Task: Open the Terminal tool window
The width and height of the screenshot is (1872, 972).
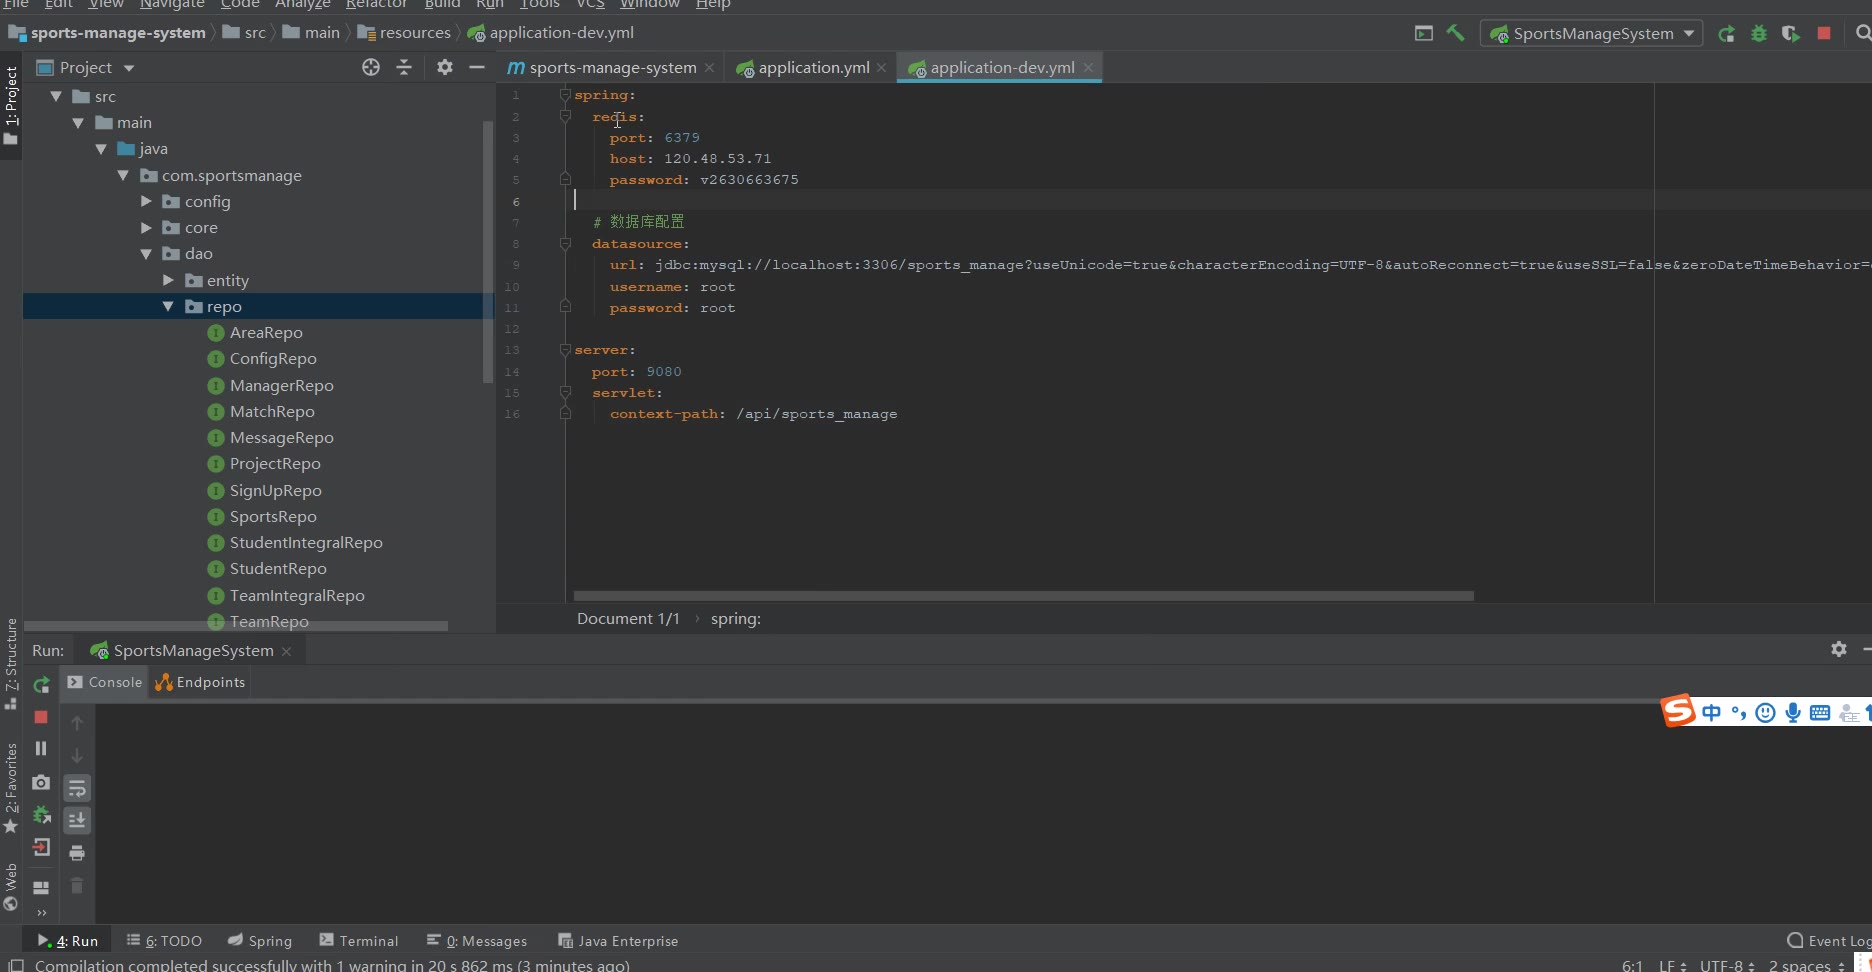Action: click(x=359, y=941)
